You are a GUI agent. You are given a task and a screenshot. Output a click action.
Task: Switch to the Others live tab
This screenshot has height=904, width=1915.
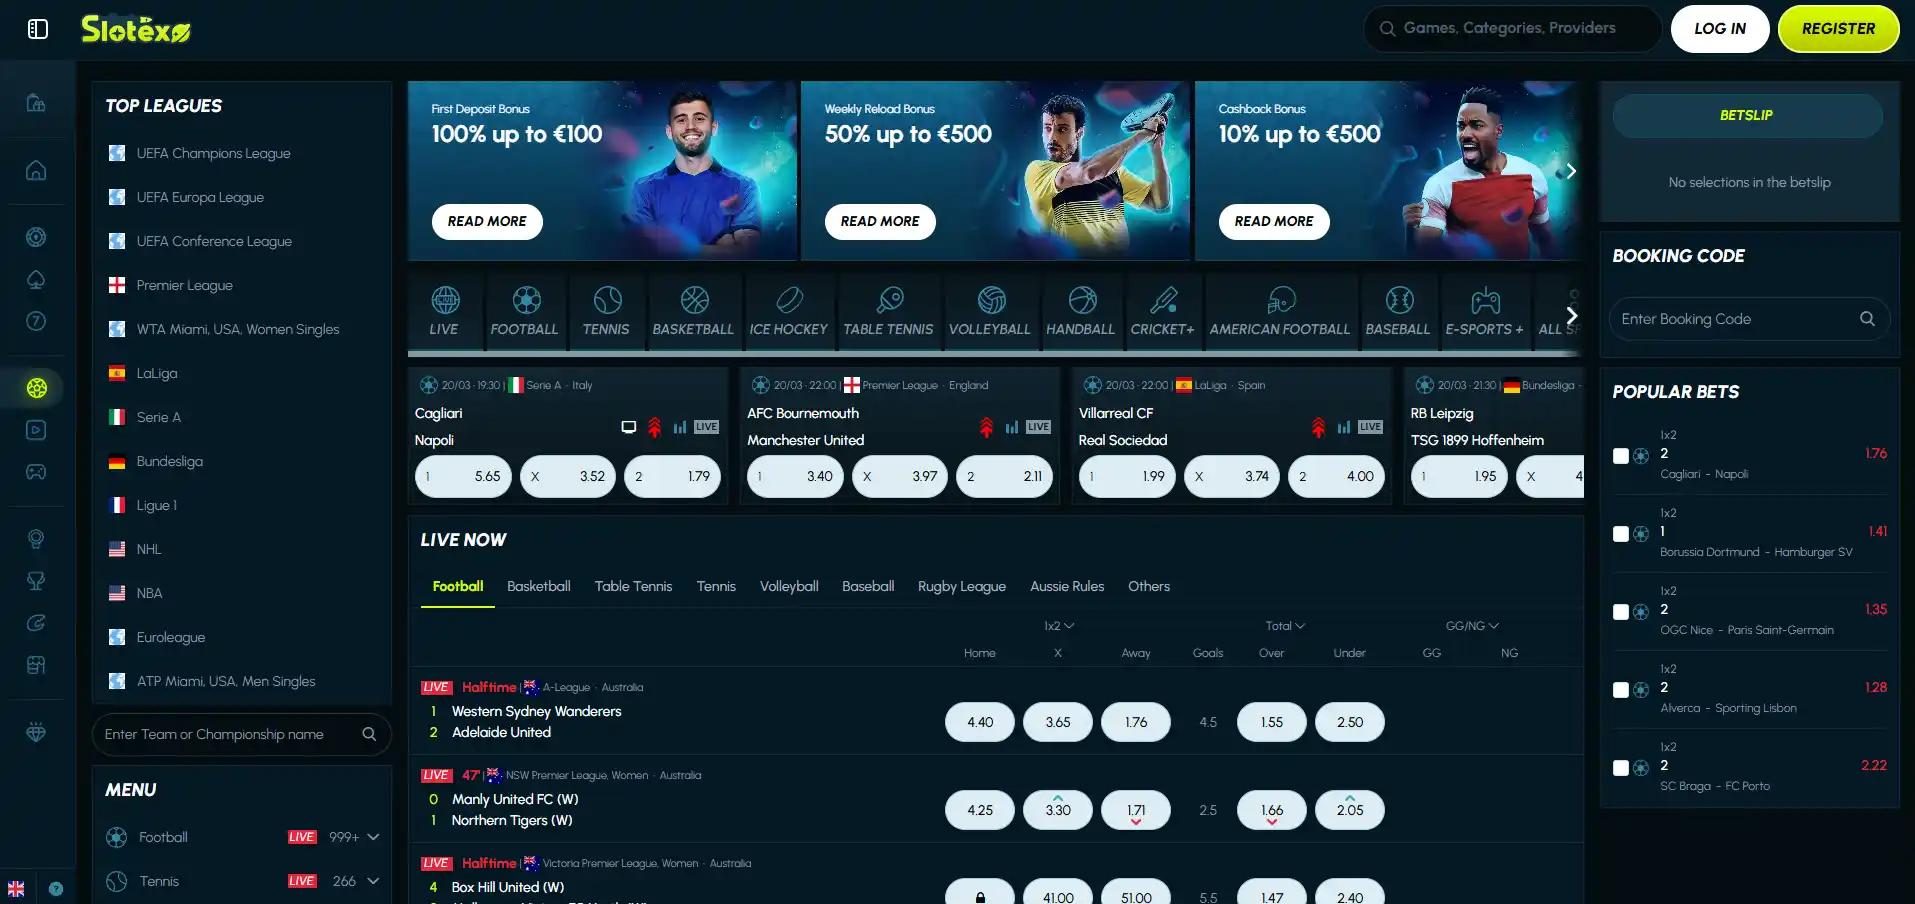coord(1149,586)
